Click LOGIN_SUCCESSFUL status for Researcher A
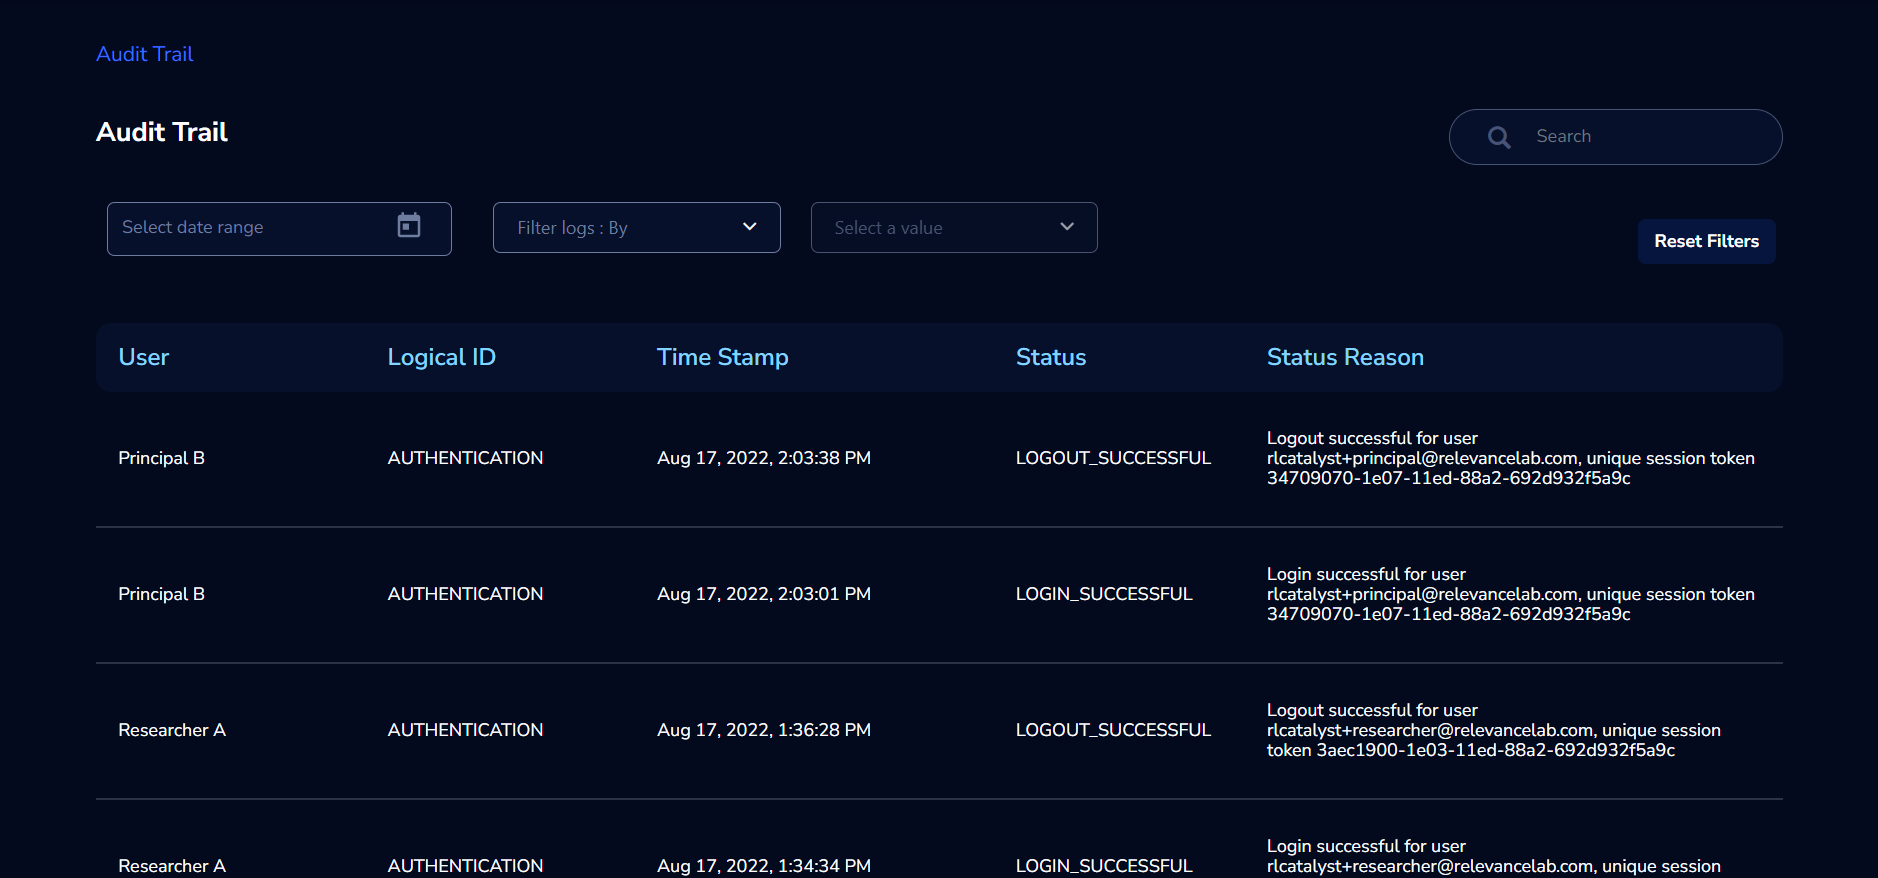Screen dimensions: 1878x878 pos(1104,866)
